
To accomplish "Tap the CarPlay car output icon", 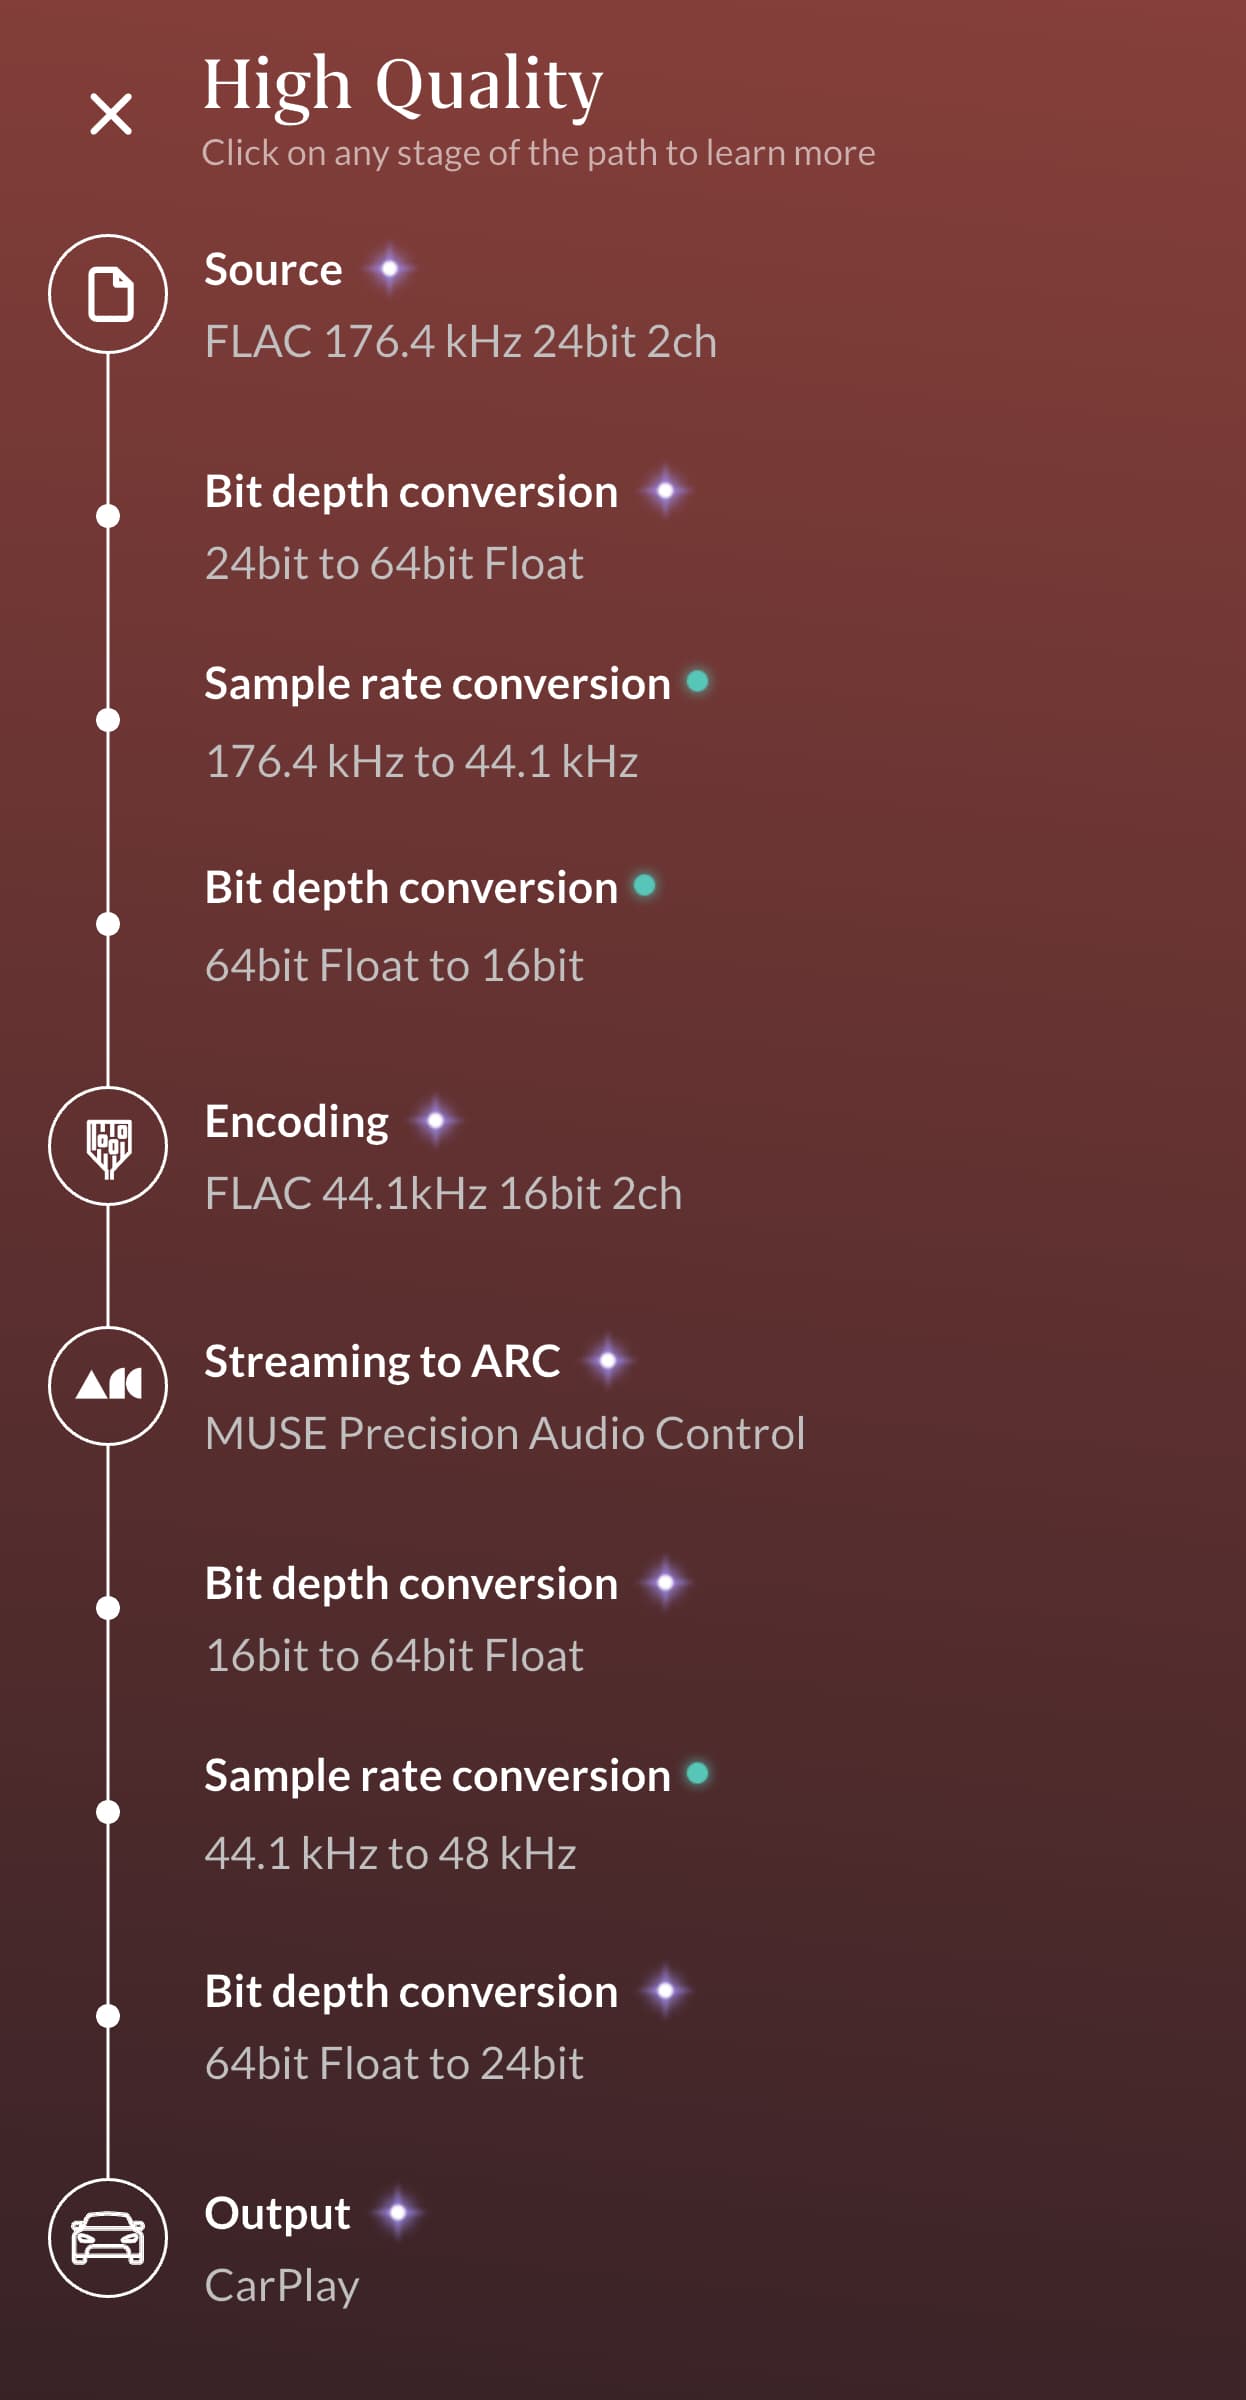I will [x=108, y=2238].
